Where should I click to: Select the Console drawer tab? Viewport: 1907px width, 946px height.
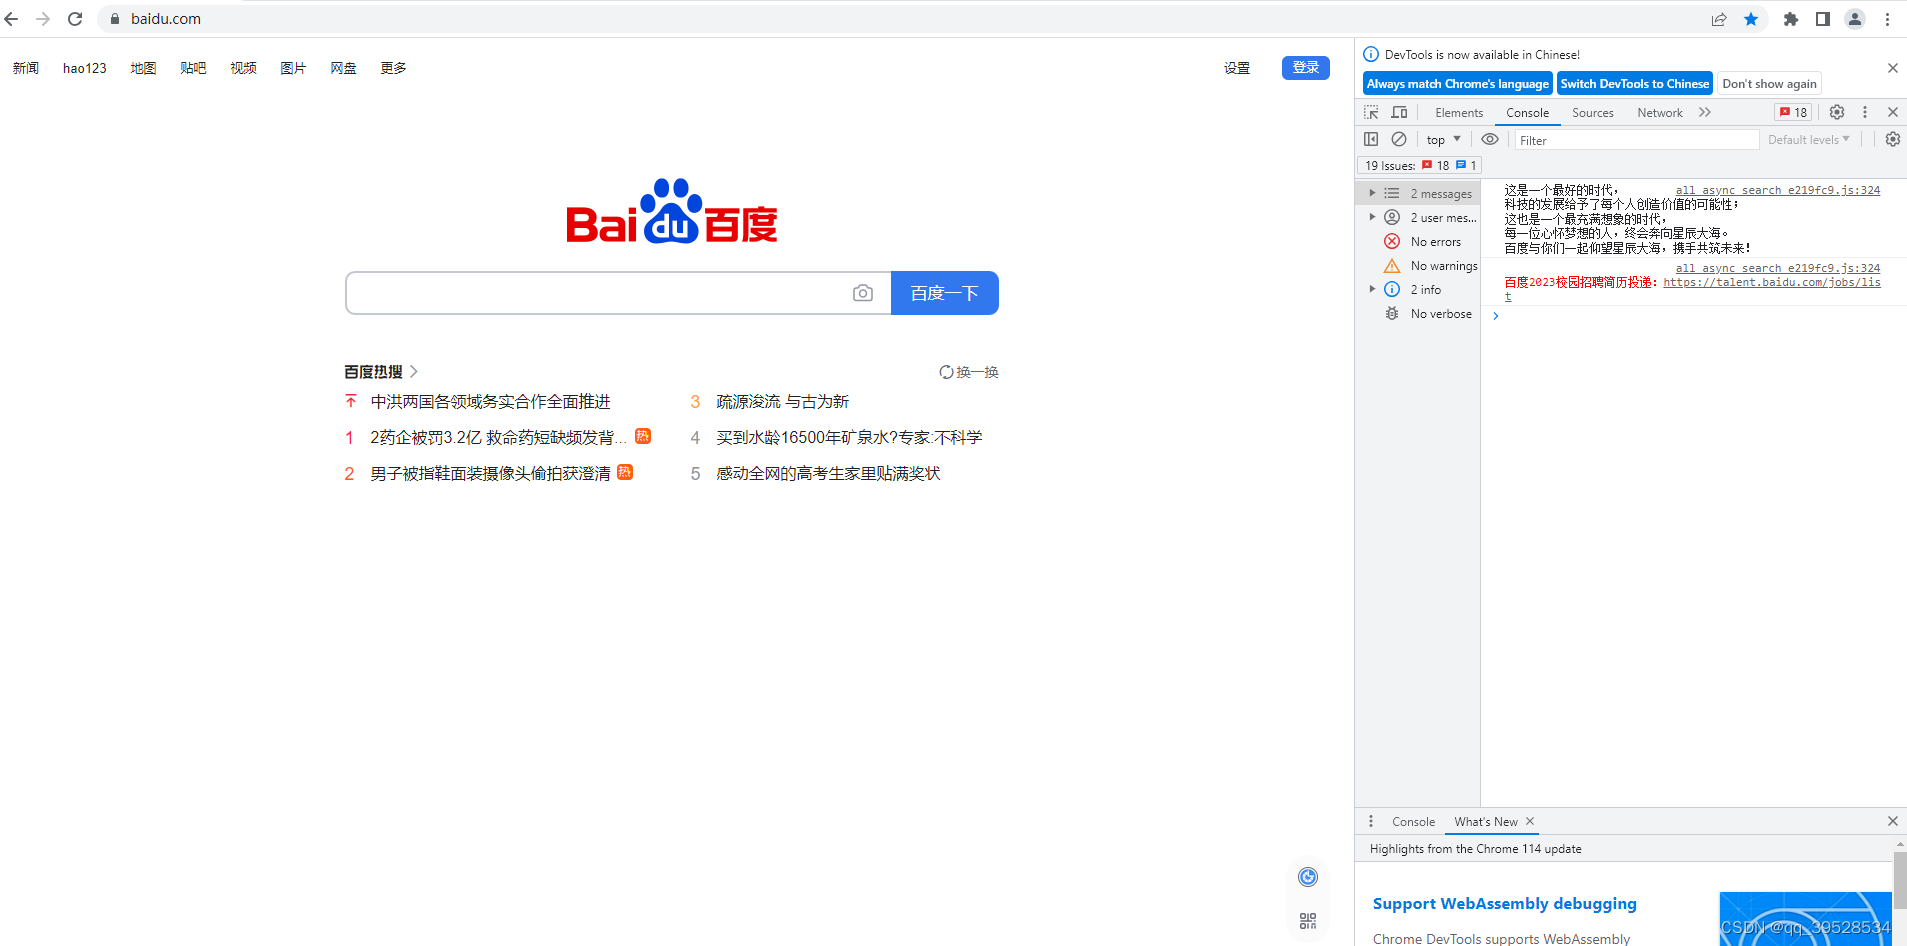pyautogui.click(x=1413, y=821)
